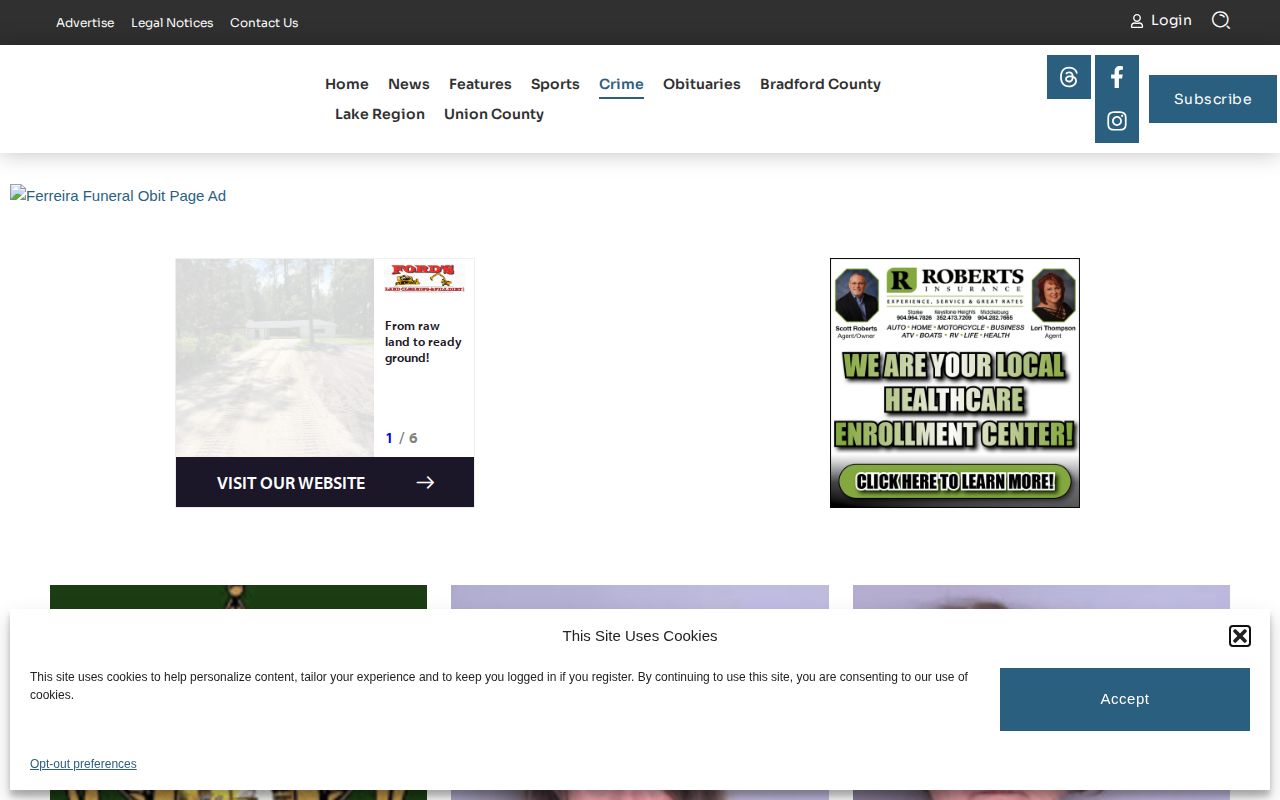Screen dimensions: 1280x800
Task: Open the Bradford County section
Action: pos(820,84)
